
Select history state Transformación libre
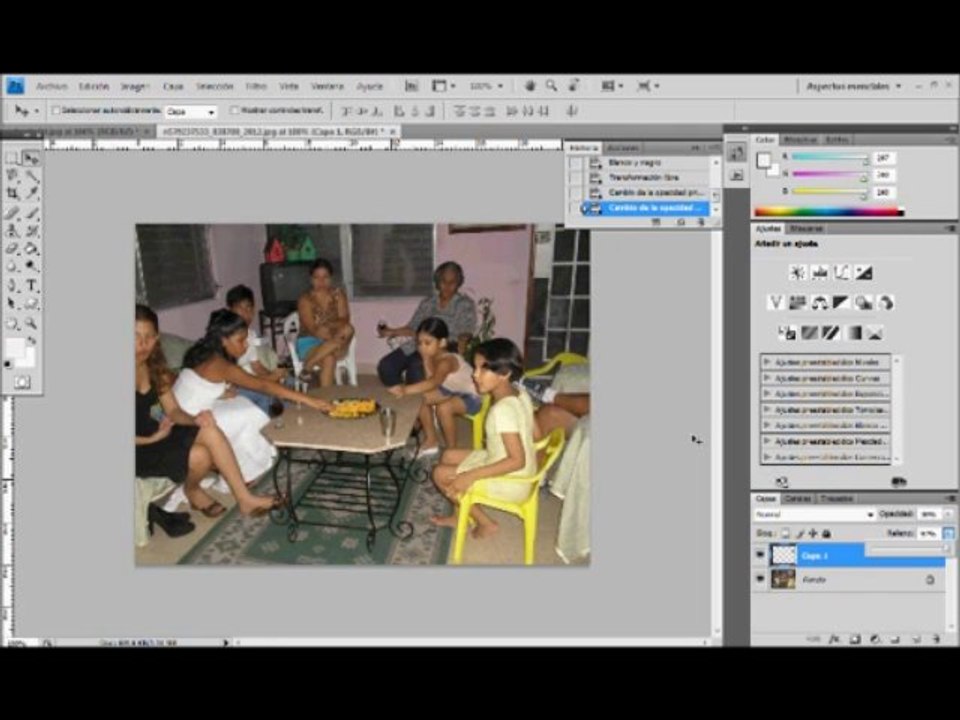pos(643,178)
